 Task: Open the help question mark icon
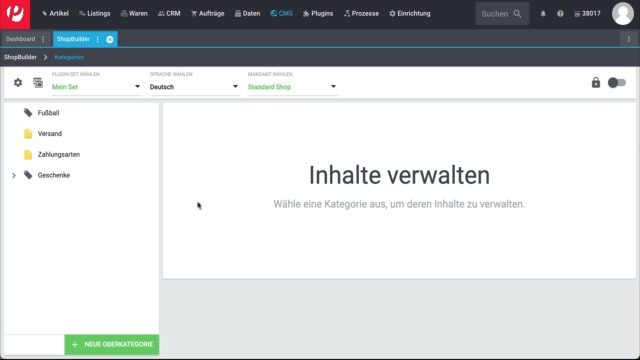click(x=560, y=13)
